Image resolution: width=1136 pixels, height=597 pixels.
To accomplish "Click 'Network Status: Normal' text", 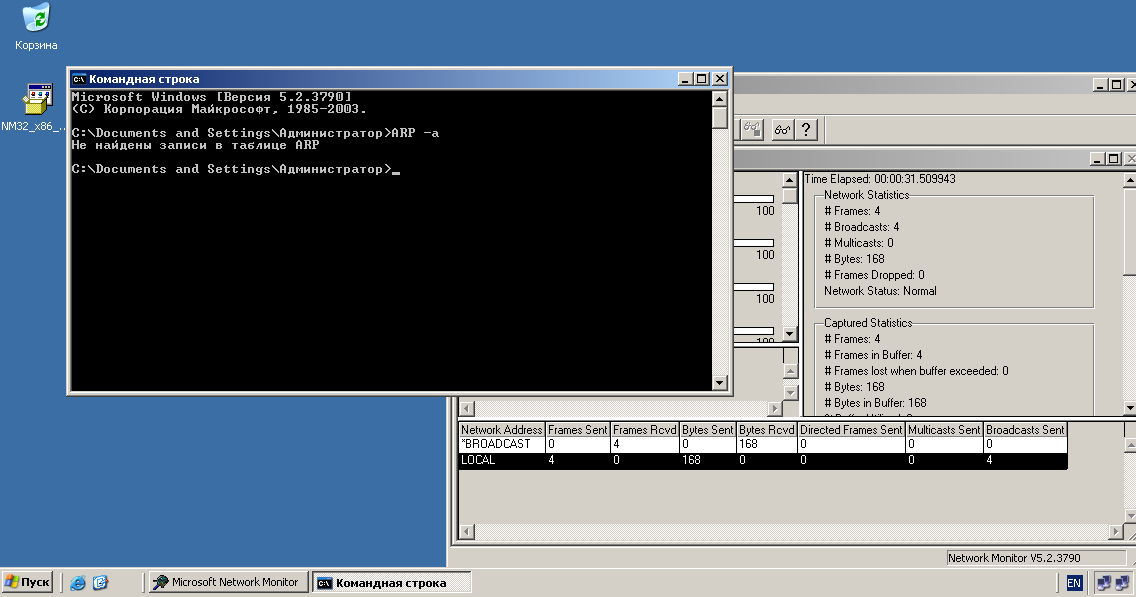I will pyautogui.click(x=880, y=291).
